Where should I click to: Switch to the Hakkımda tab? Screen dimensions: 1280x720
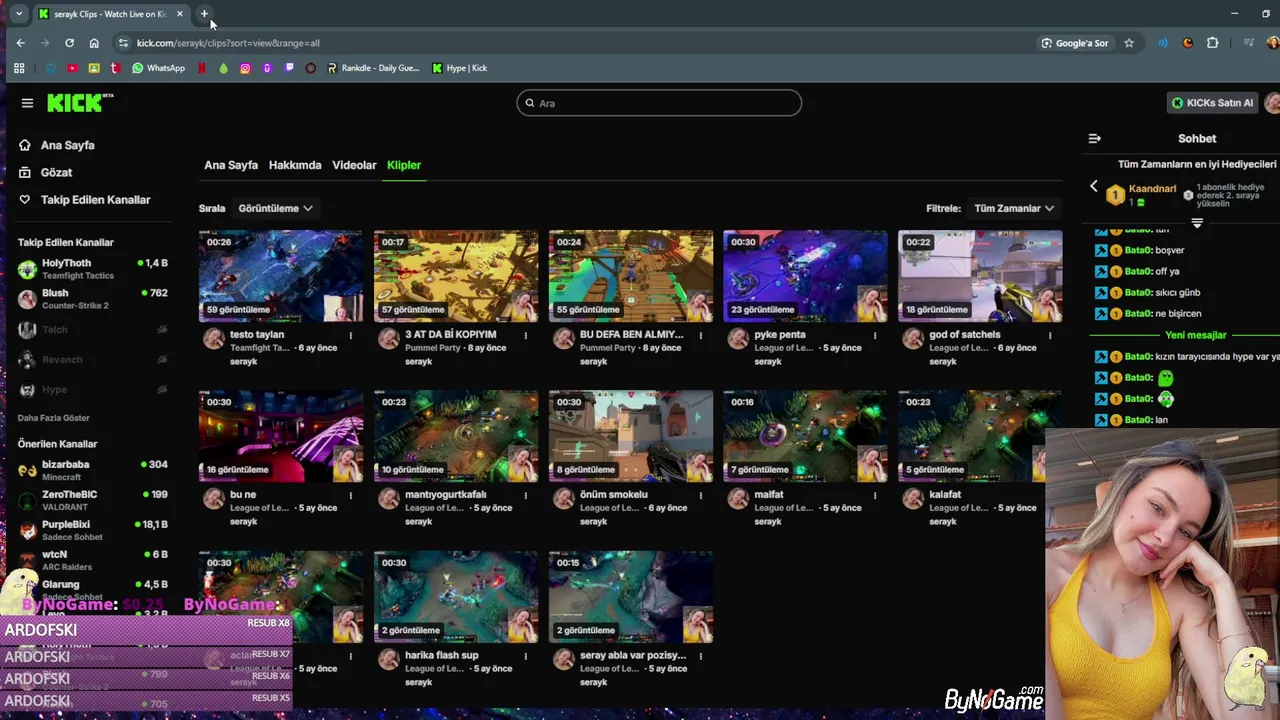tap(295, 165)
